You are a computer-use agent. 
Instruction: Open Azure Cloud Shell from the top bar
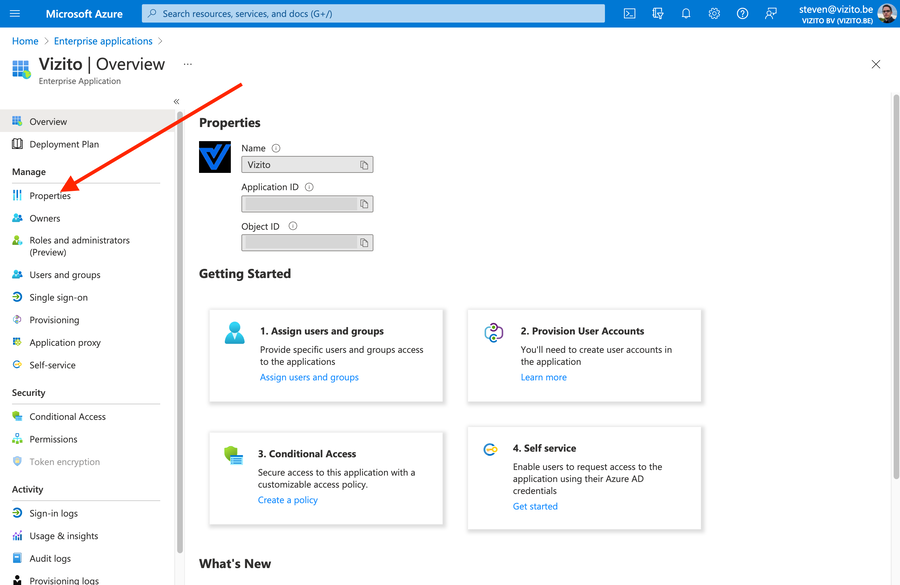(x=630, y=13)
